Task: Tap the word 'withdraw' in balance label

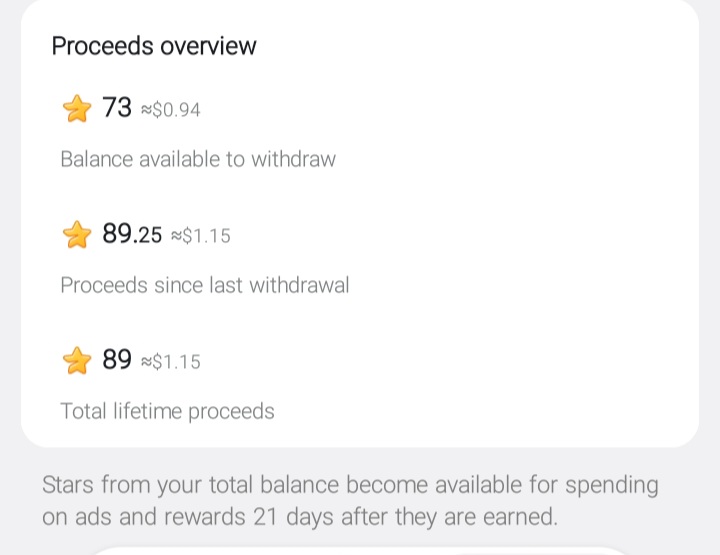Action: tap(293, 159)
